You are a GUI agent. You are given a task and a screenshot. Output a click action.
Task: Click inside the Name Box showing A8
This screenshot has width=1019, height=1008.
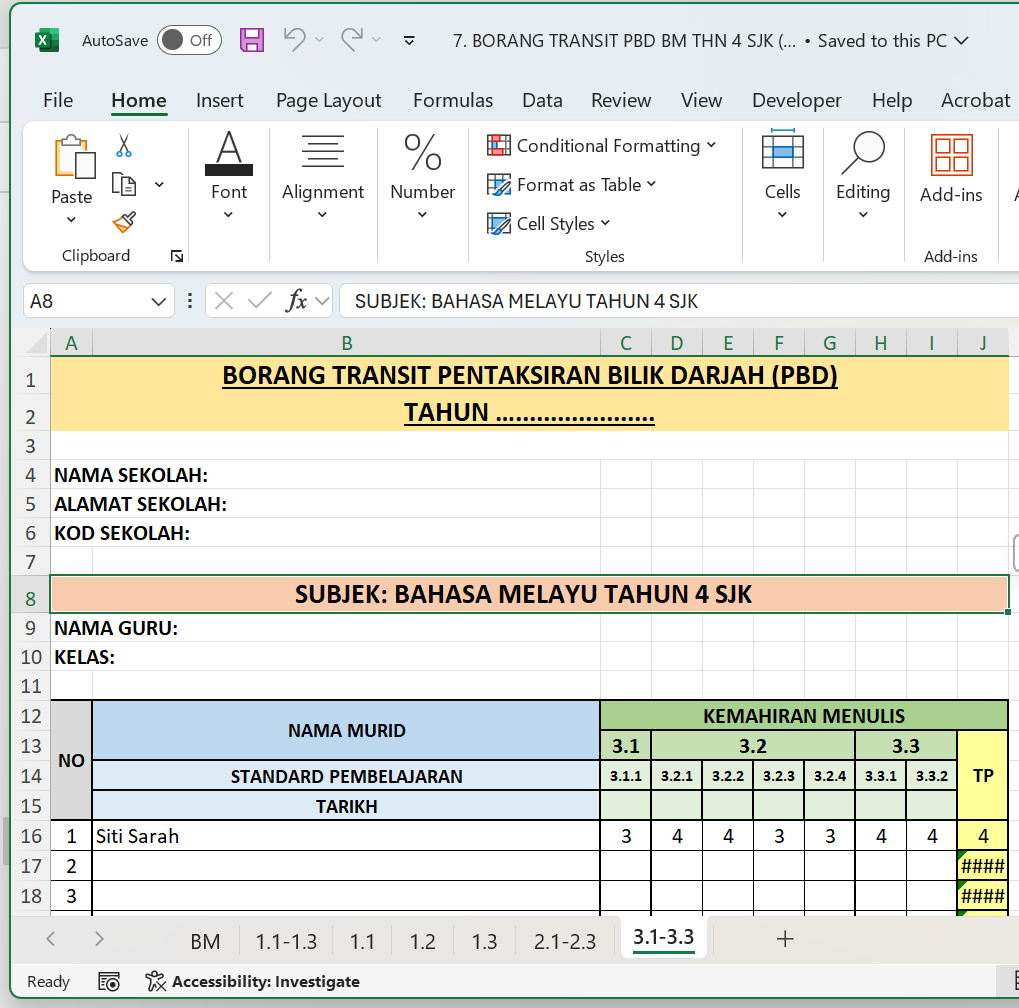pos(84,301)
